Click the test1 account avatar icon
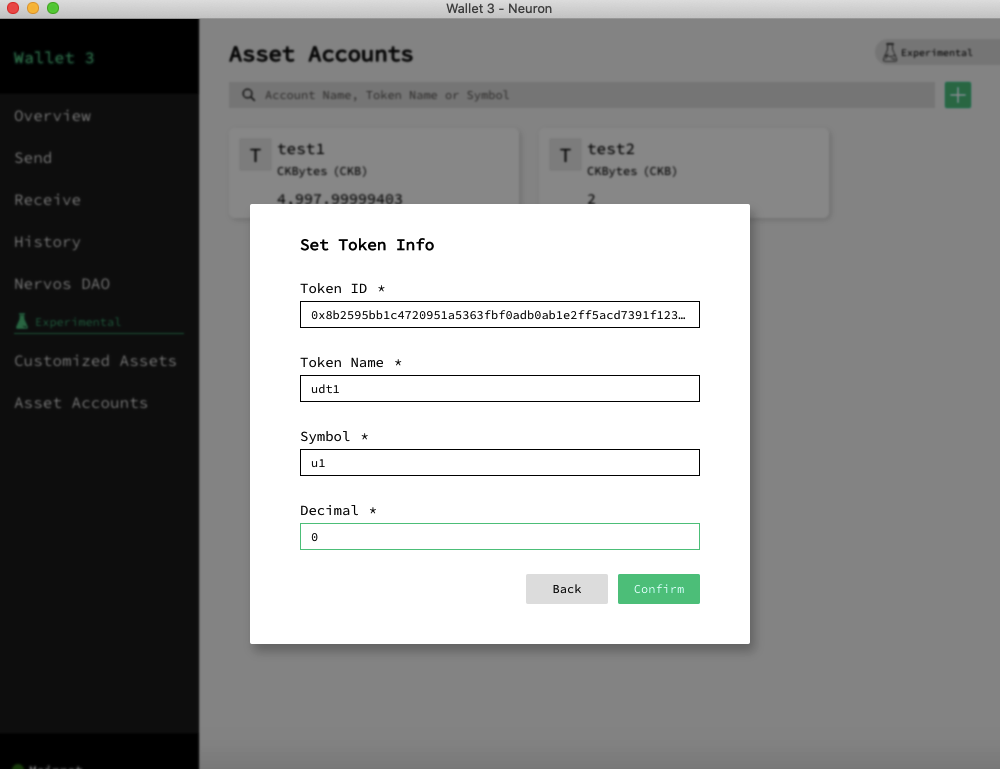This screenshot has height=769, width=1000. 255,155
